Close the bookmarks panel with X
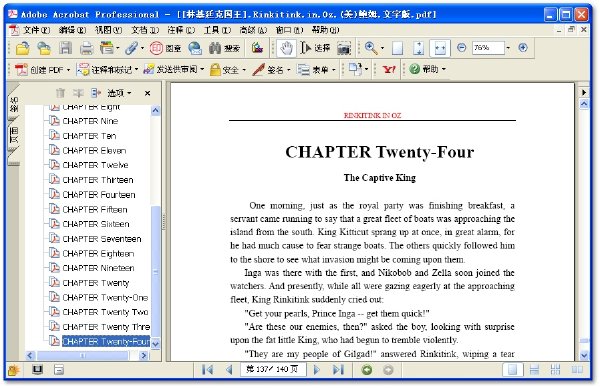This screenshot has height=388, width=600. (147, 93)
